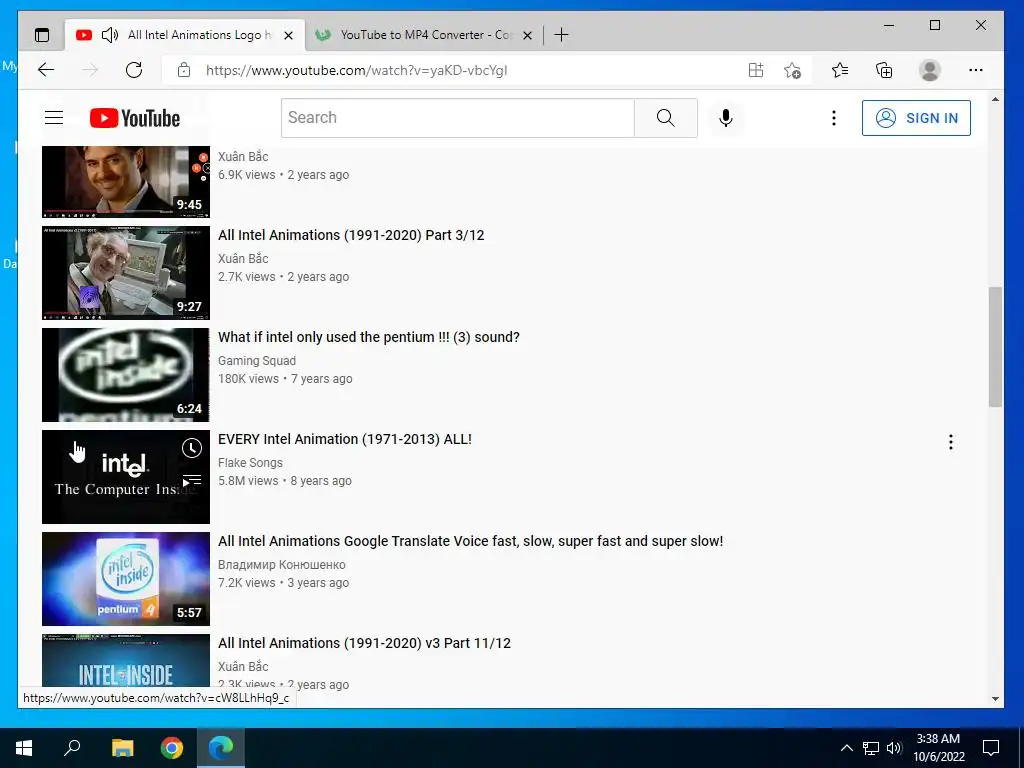Open Flake Songs channel name
Image resolution: width=1024 pixels, height=768 pixels.
click(250, 462)
